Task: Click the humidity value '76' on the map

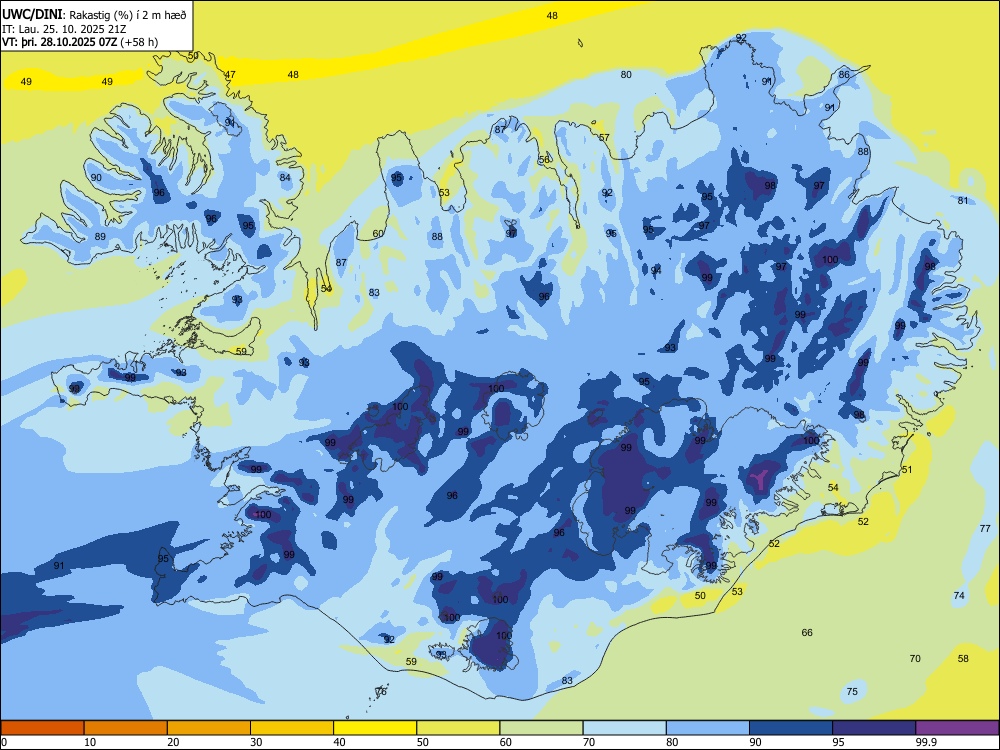Action: [x=381, y=692]
